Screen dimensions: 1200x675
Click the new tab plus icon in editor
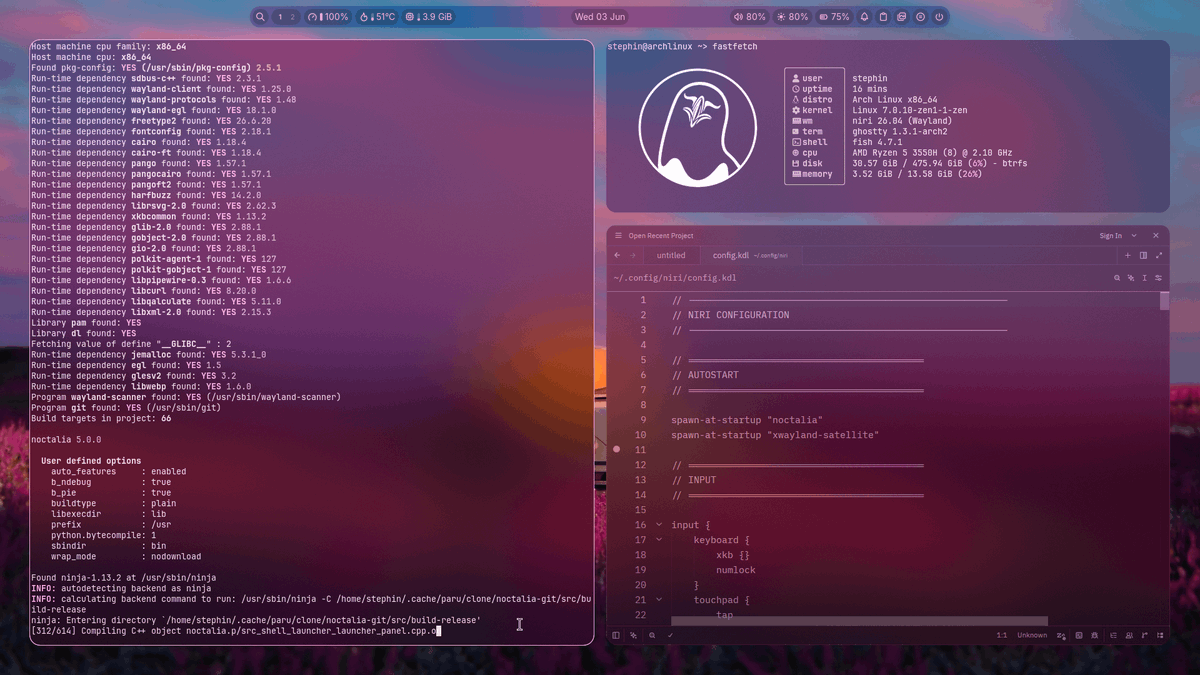1128,255
